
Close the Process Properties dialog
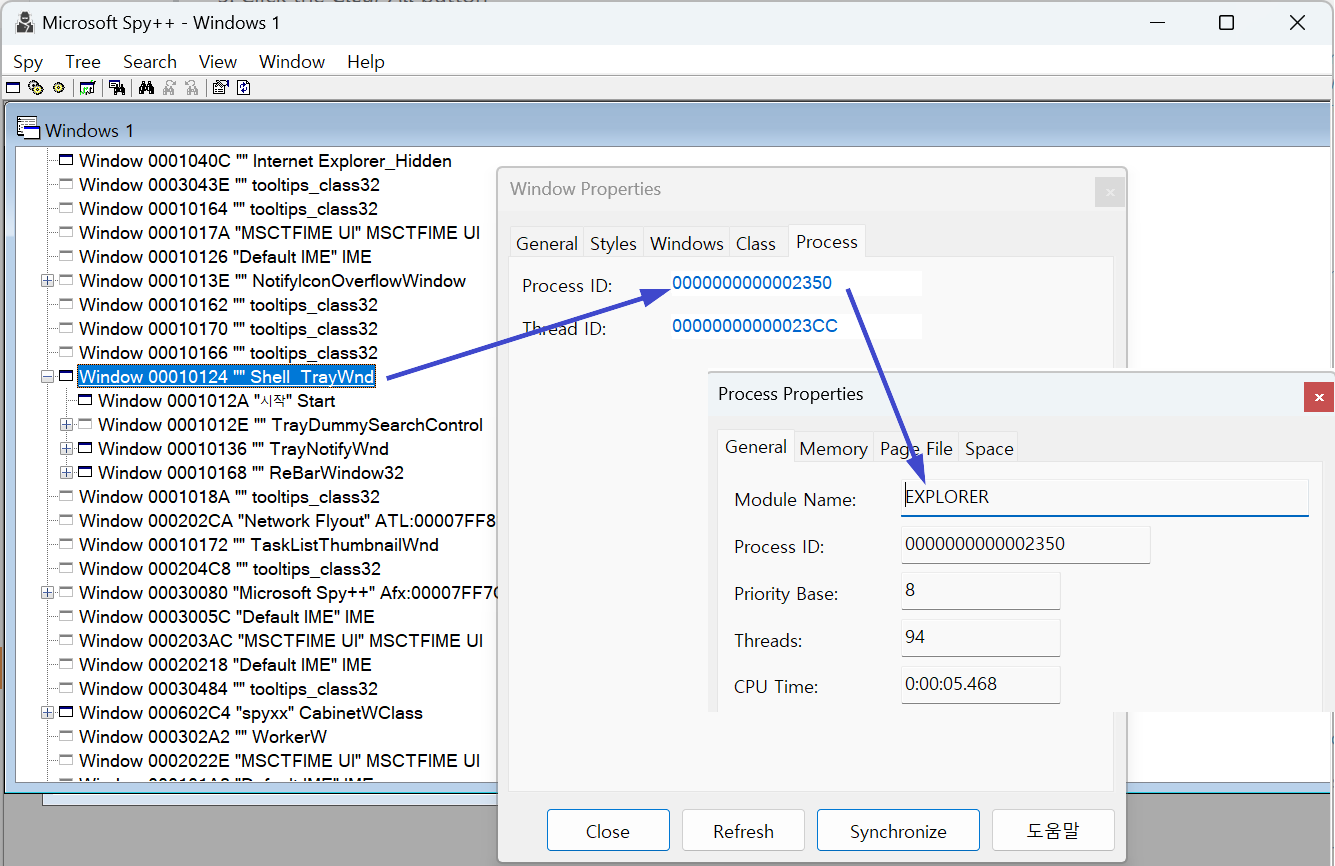click(x=1319, y=397)
